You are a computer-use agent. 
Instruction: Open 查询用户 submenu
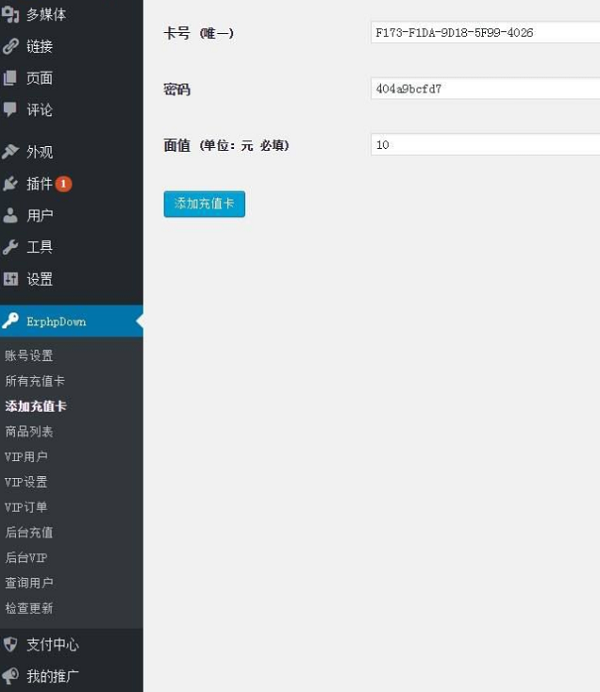tap(29, 583)
